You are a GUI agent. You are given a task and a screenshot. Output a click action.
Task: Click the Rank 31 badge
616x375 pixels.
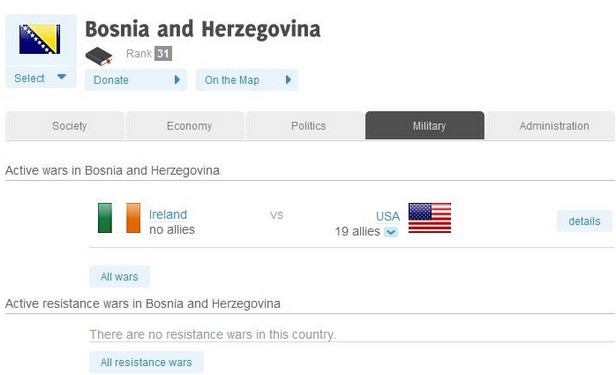pyautogui.click(x=163, y=53)
